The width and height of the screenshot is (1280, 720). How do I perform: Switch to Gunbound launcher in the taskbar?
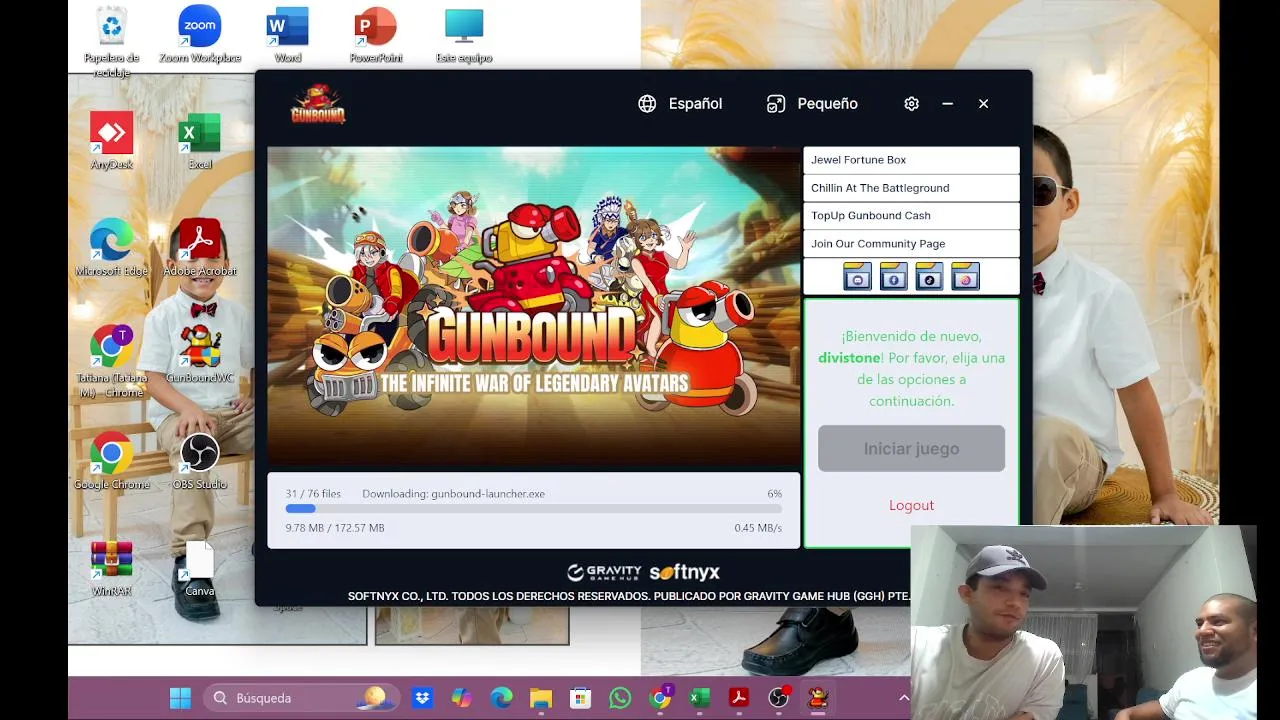tap(818, 698)
